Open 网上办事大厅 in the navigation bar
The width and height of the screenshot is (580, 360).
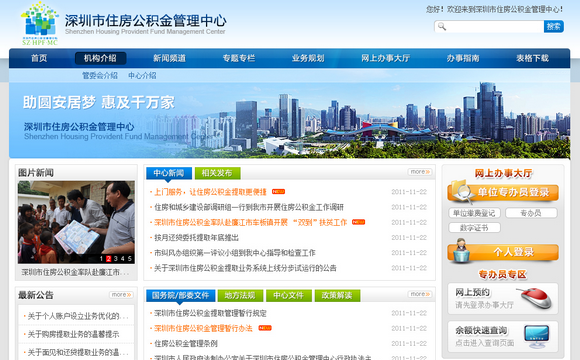coord(385,58)
